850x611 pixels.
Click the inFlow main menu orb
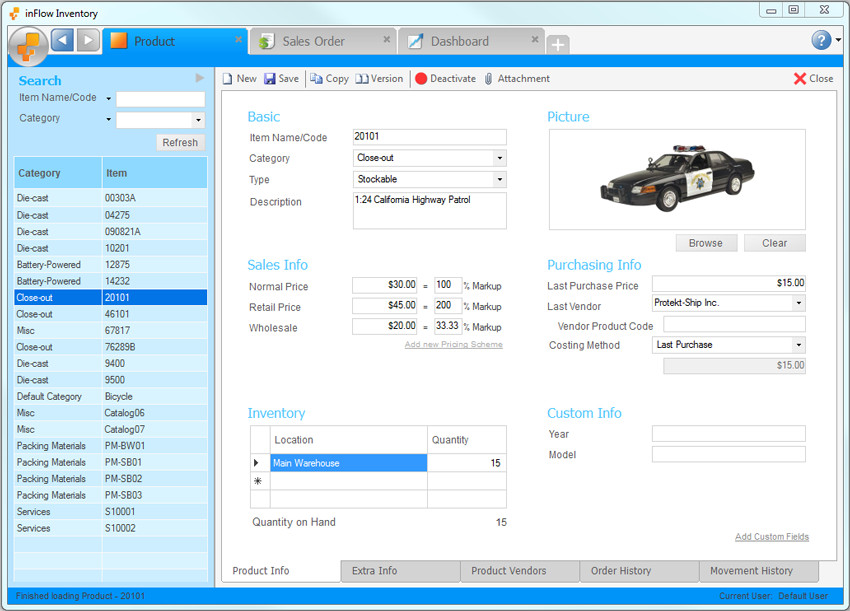point(28,47)
